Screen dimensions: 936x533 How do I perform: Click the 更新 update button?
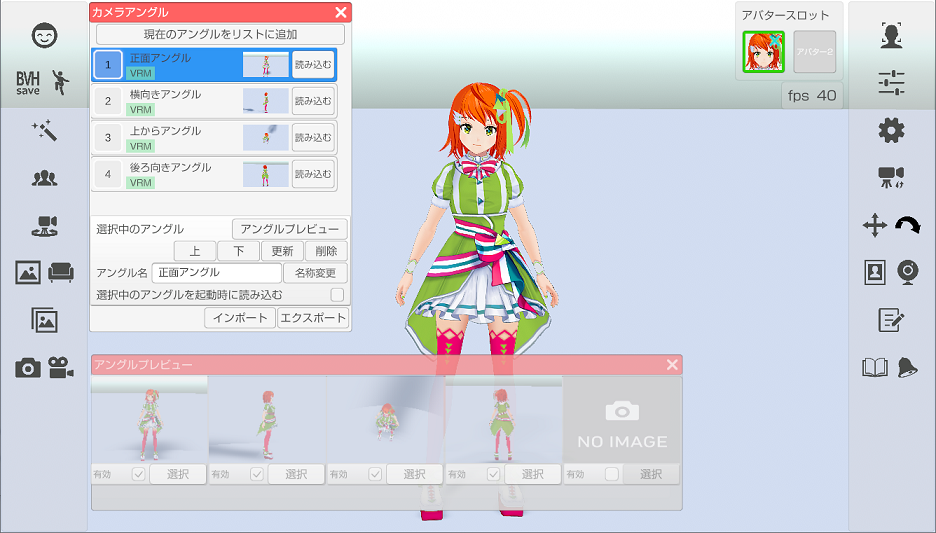[282, 251]
